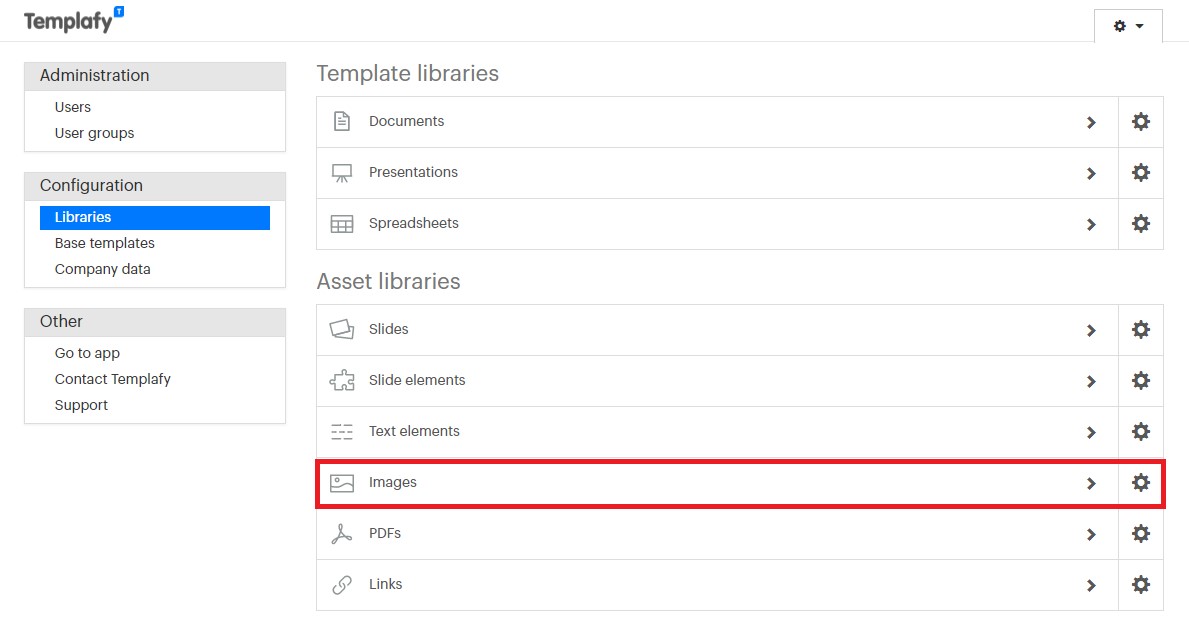
Task: Open the Users administration page
Action: pos(72,106)
